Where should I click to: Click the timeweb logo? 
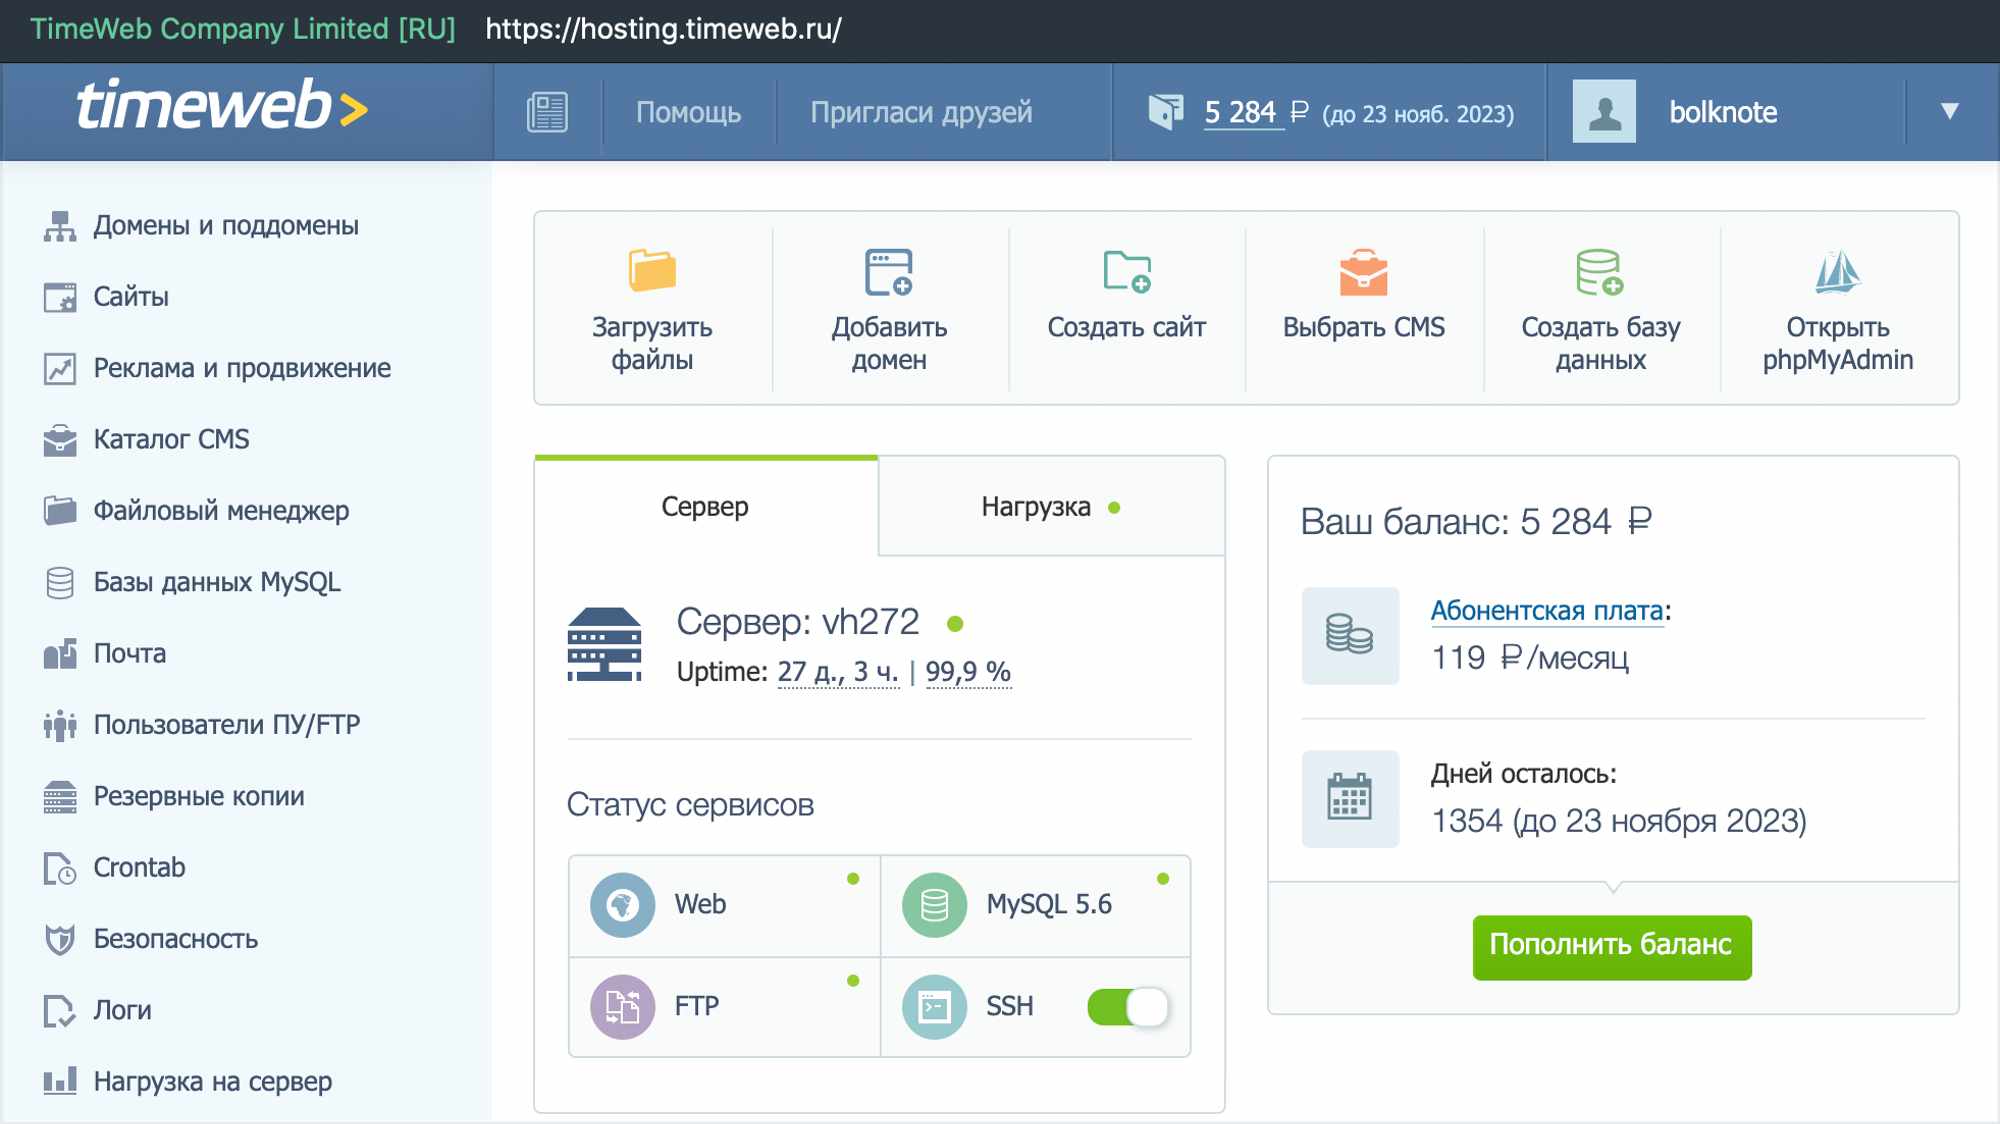click(x=222, y=106)
